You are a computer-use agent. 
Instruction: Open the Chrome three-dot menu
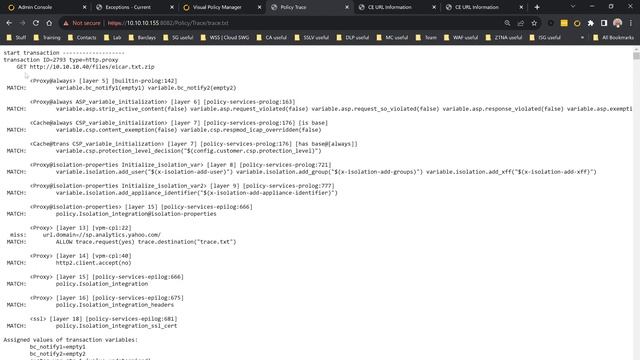coord(631,23)
